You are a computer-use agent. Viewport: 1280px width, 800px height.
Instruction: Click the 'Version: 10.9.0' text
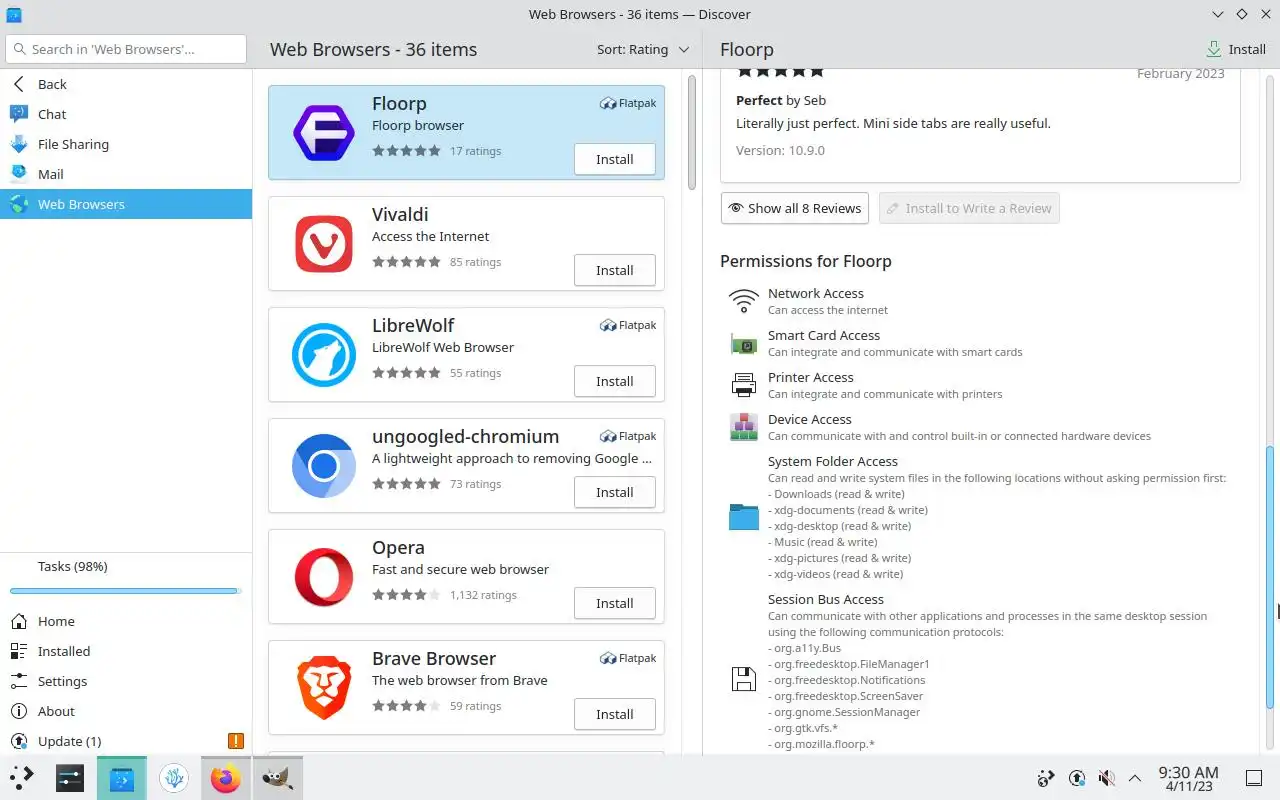[x=780, y=150]
